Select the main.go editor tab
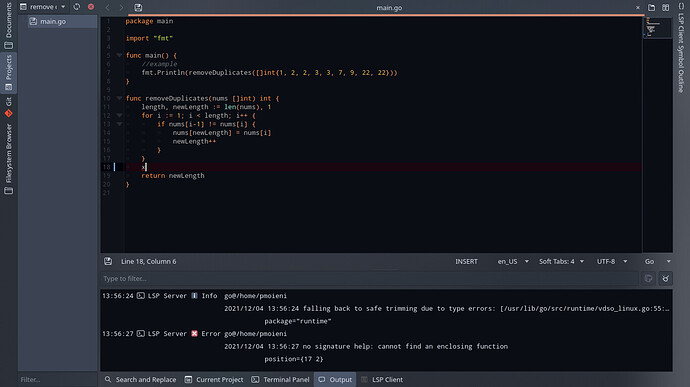 389,7
